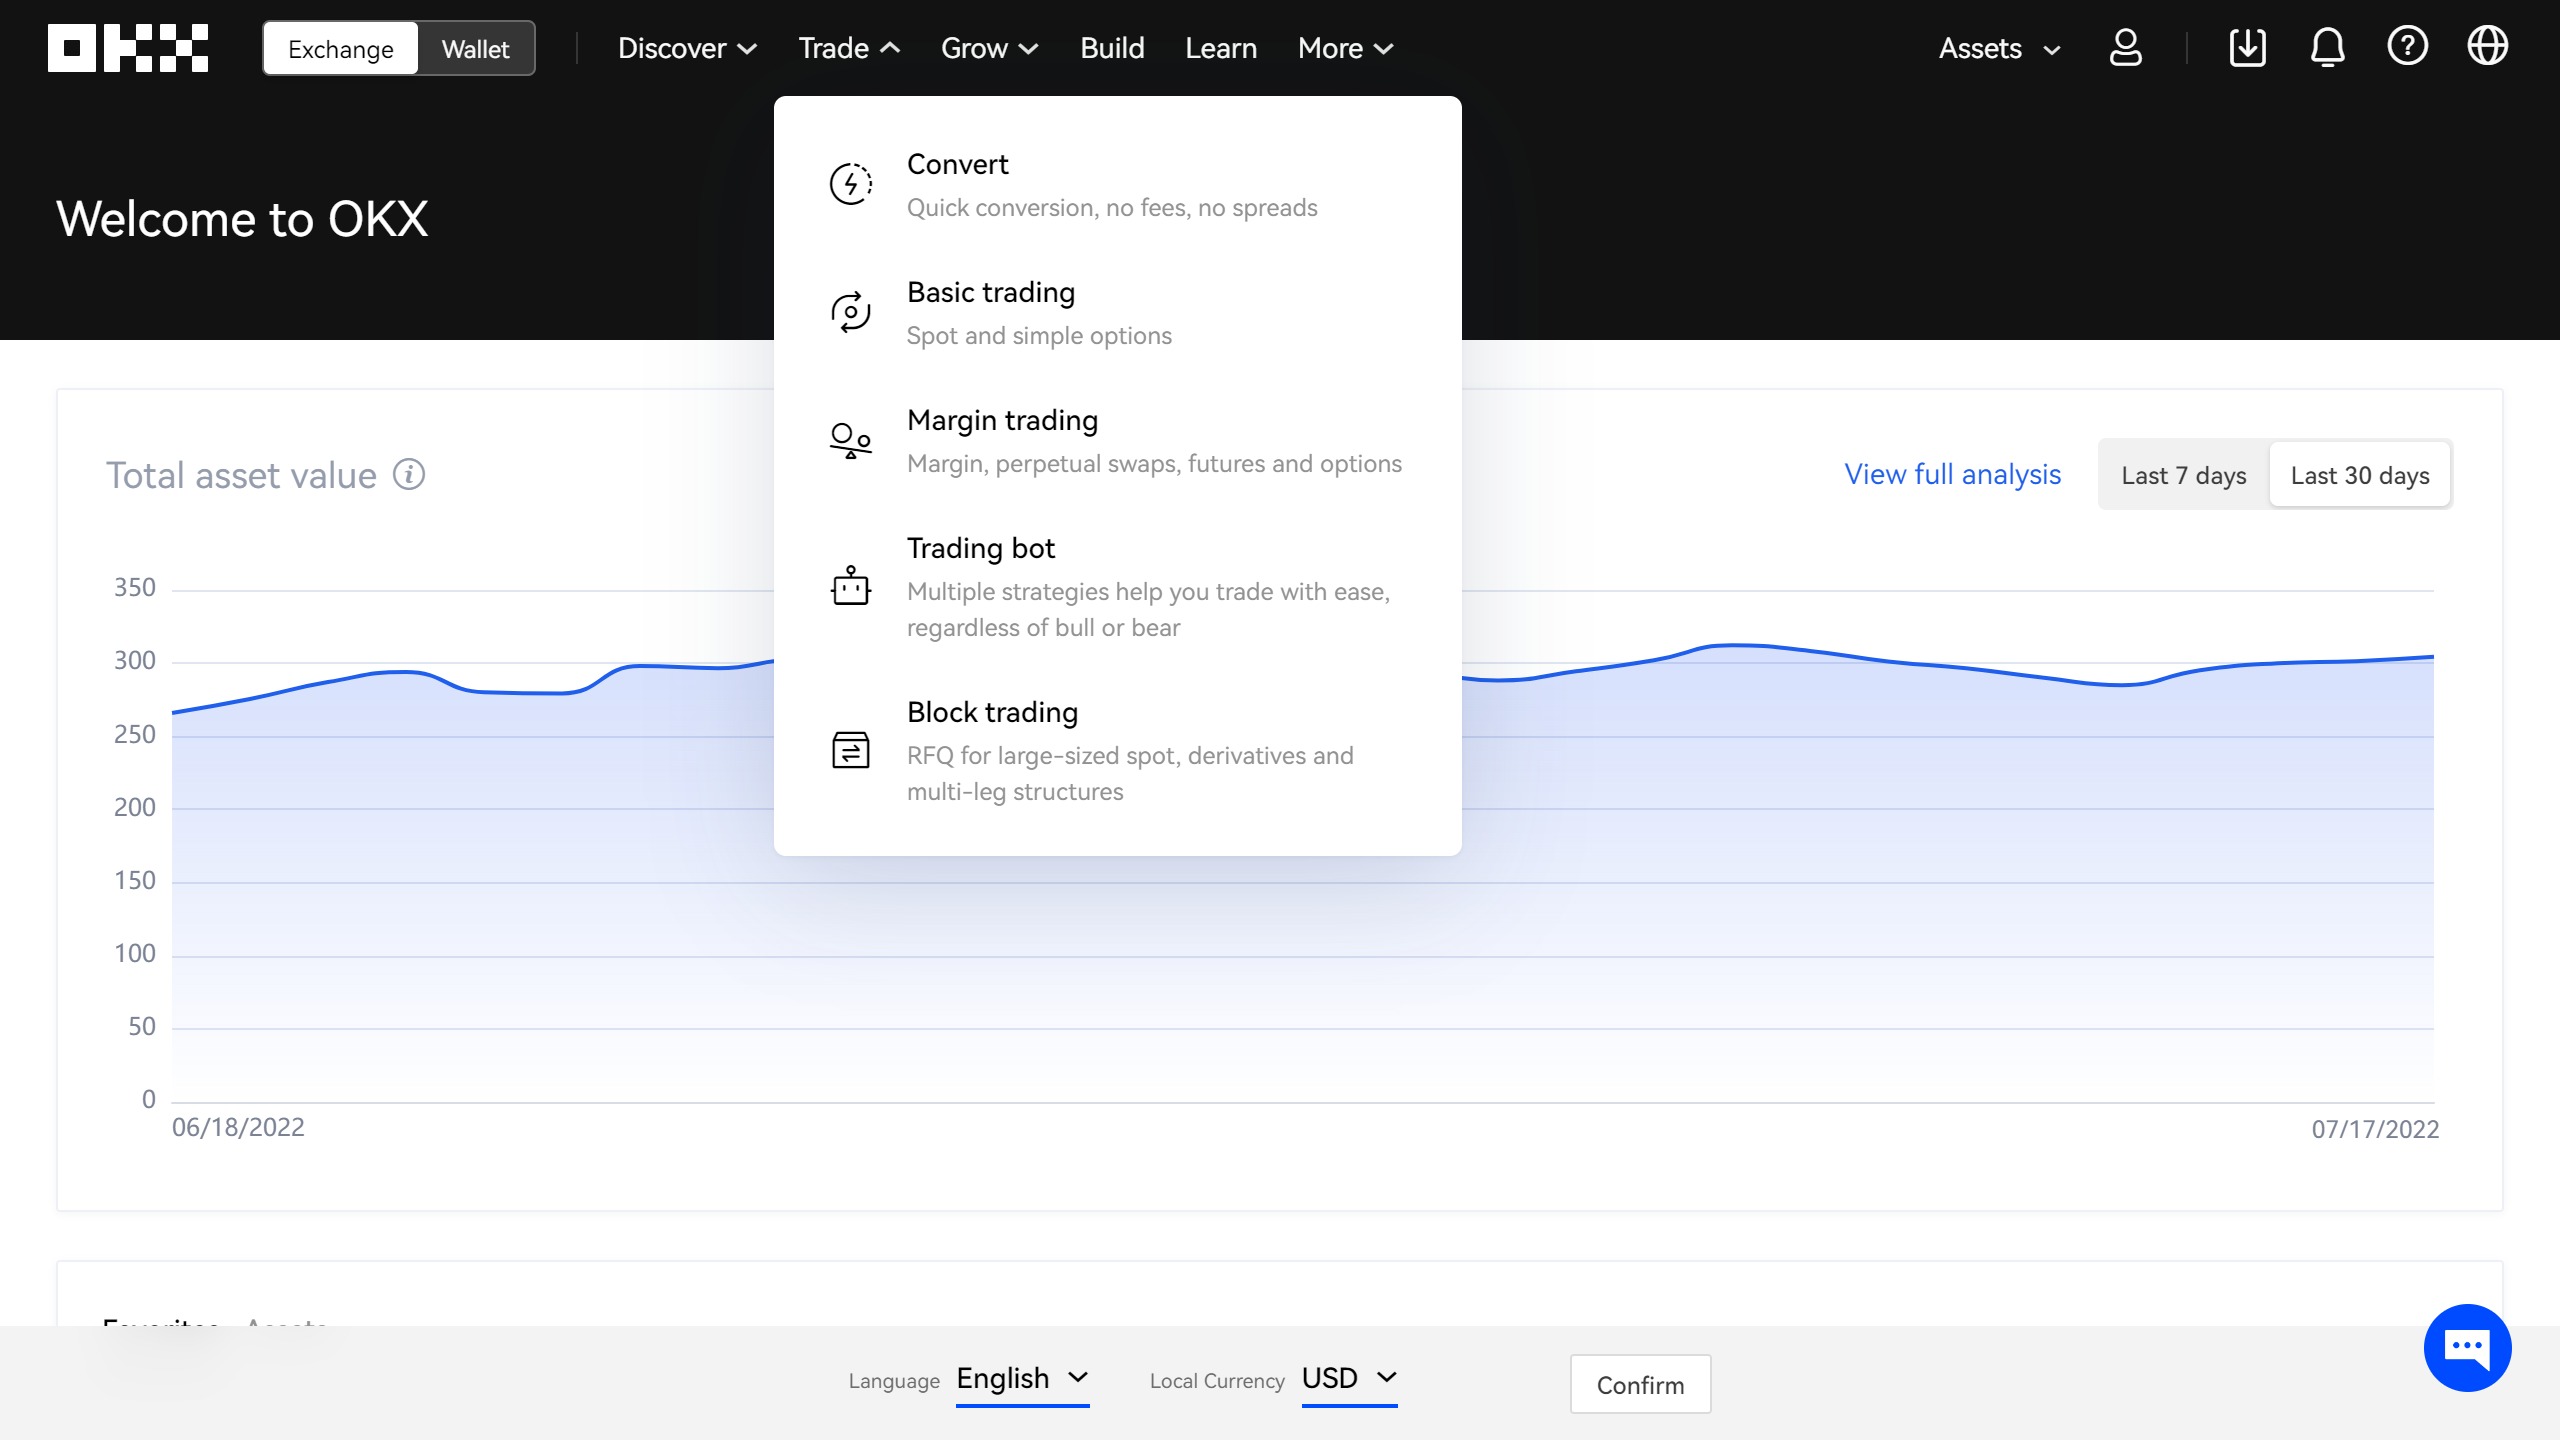Viewport: 2560px width, 1440px height.
Task: Open the user profile icon
Action: click(x=2125, y=47)
